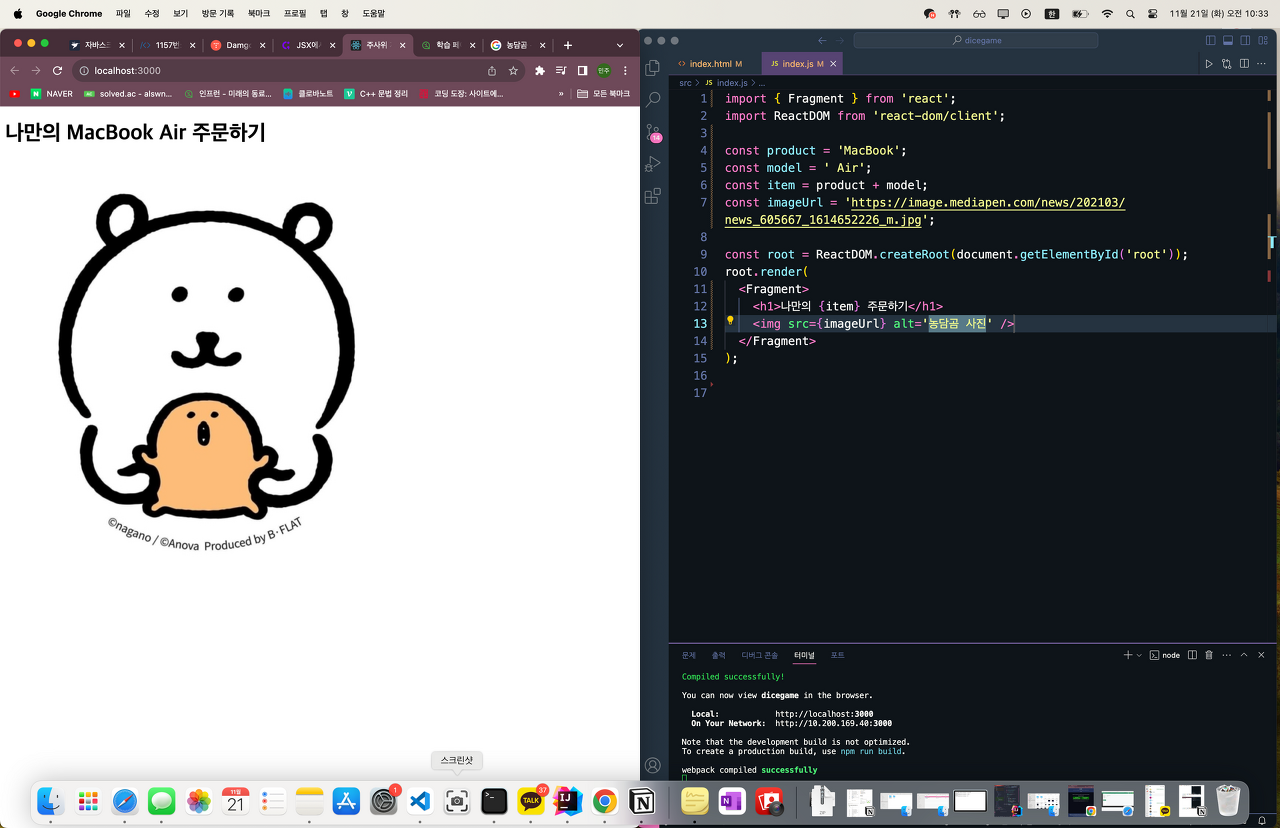Go back using VS Code navigation arrow
The width and height of the screenshot is (1280, 828).
coord(822,41)
